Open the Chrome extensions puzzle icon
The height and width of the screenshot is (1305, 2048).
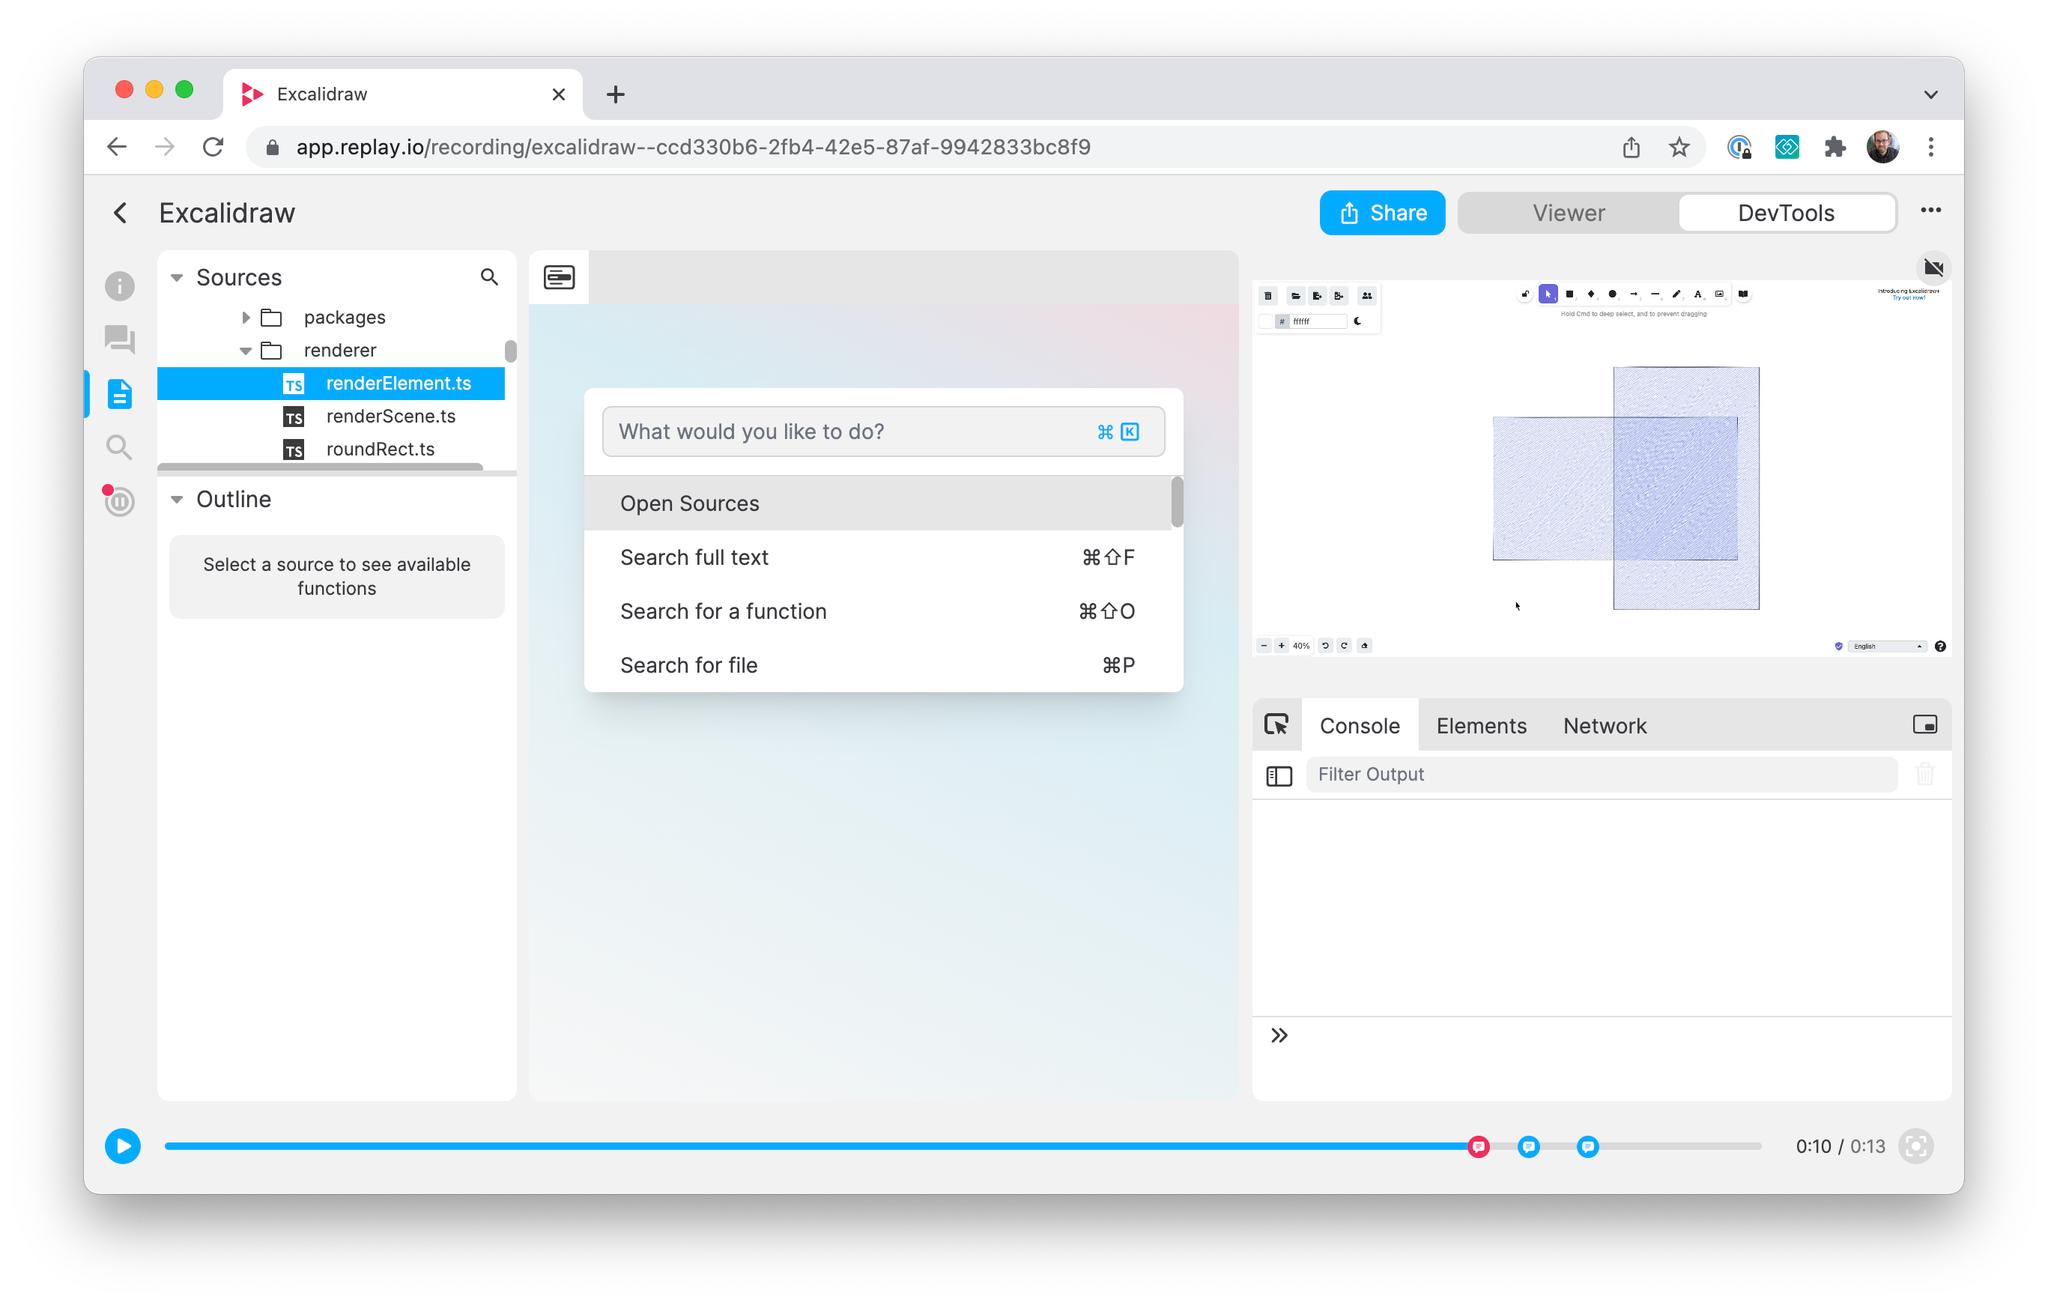tap(1834, 147)
